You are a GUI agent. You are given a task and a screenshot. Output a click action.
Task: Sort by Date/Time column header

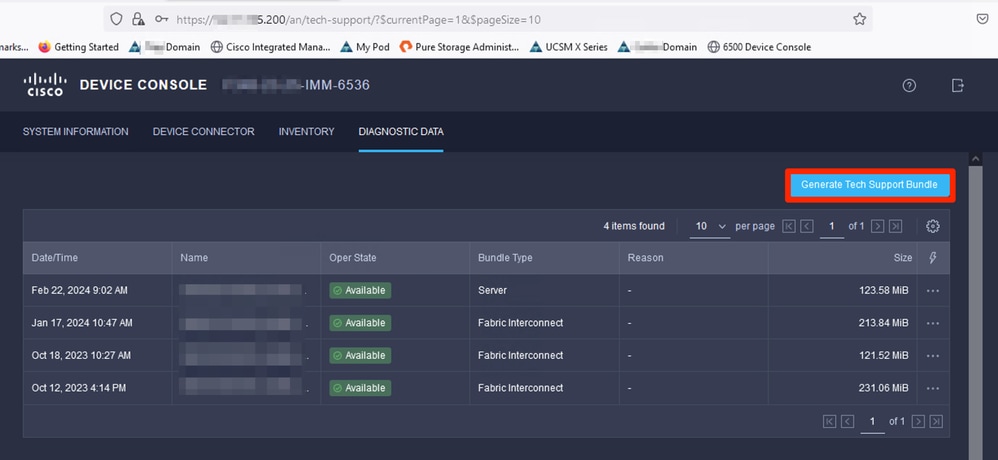[x=97, y=258]
